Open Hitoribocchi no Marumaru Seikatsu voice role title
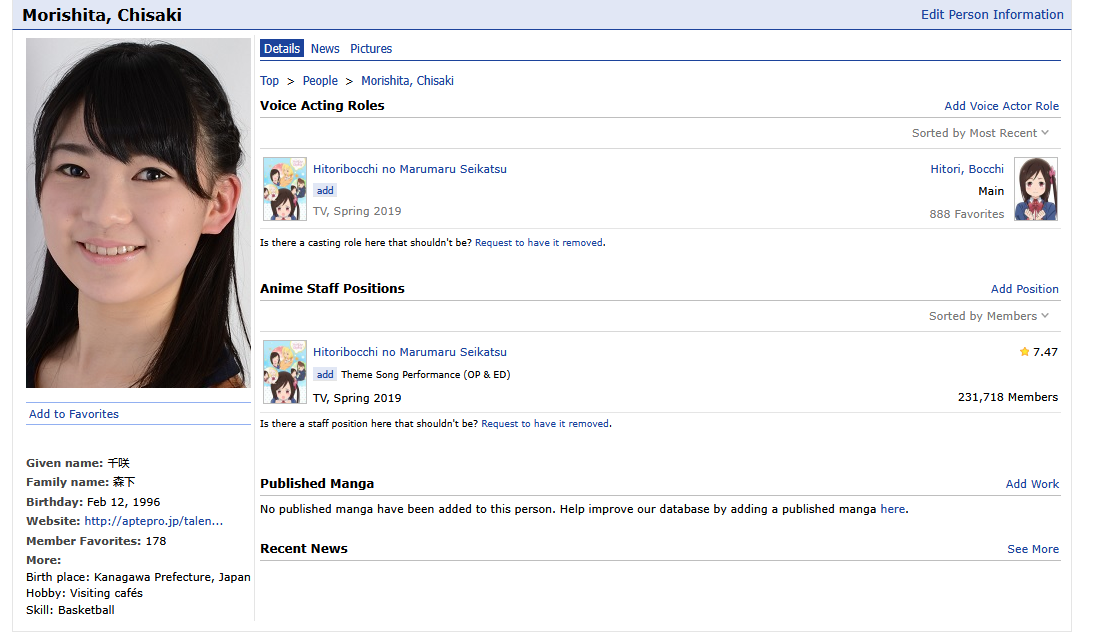The height and width of the screenshot is (638, 1112). pyautogui.click(x=410, y=169)
